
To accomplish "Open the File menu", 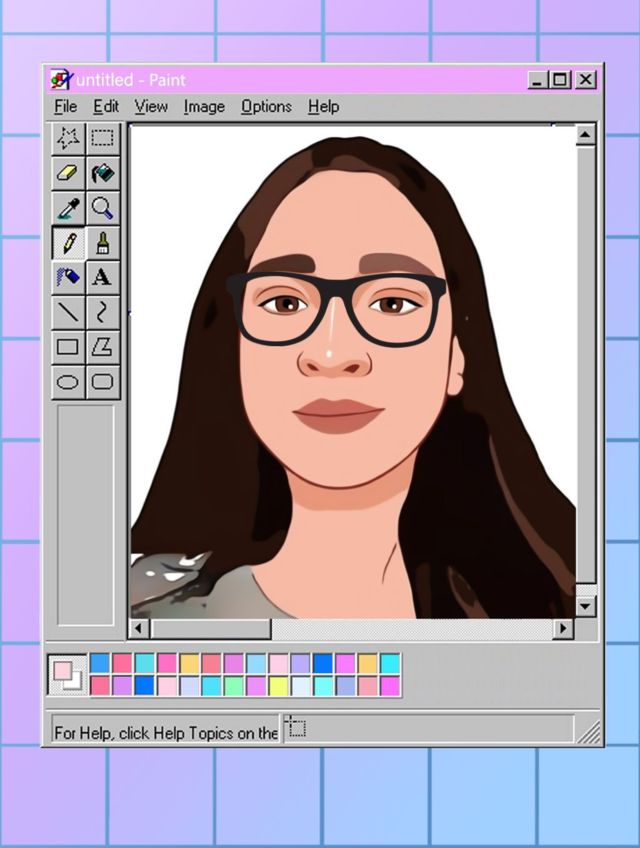I will pos(65,106).
